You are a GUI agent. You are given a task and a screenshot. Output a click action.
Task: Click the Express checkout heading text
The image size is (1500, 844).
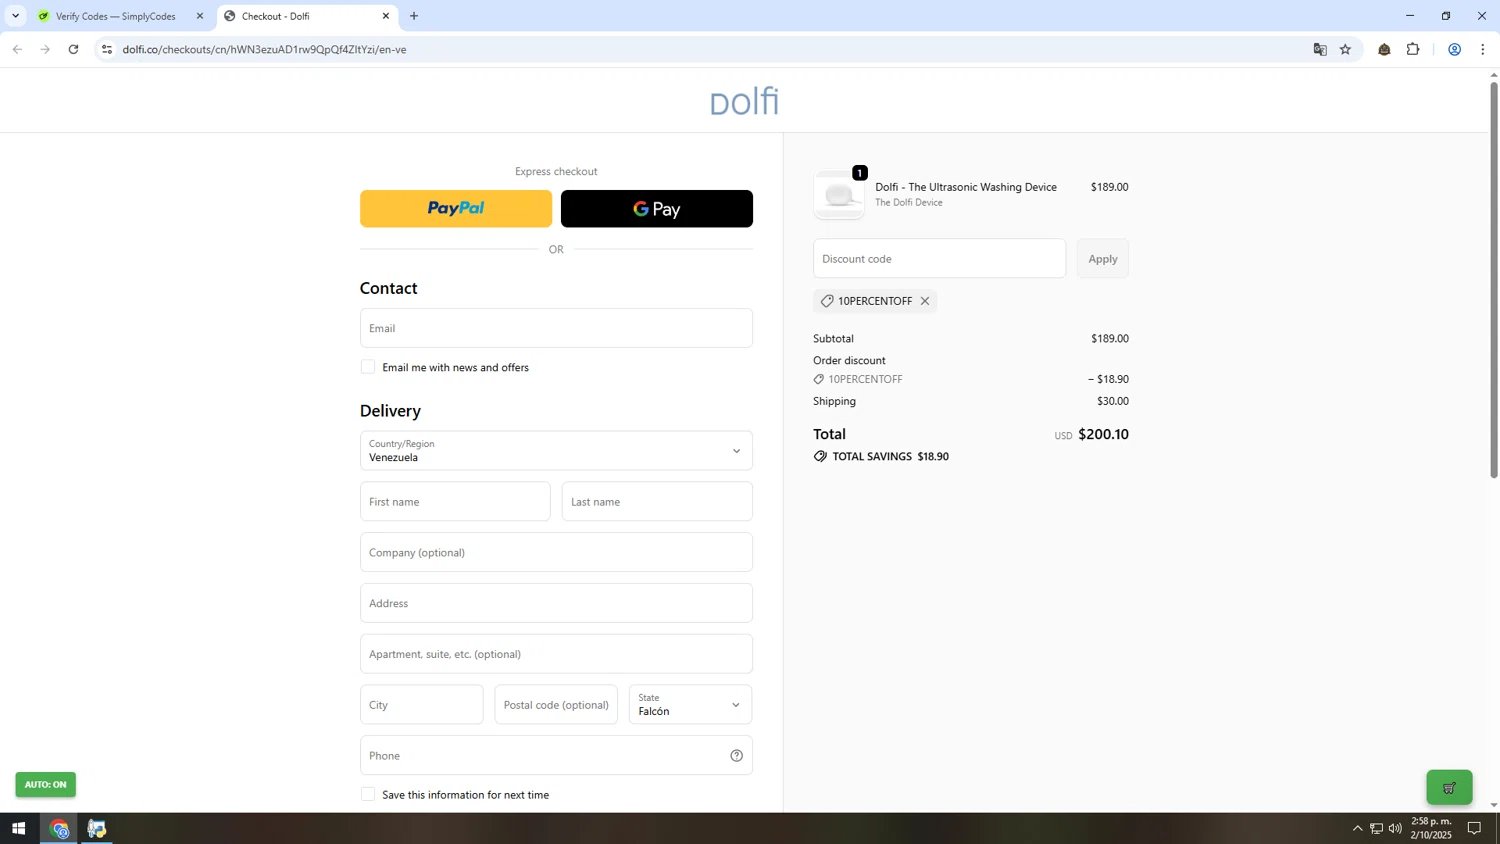tap(556, 172)
